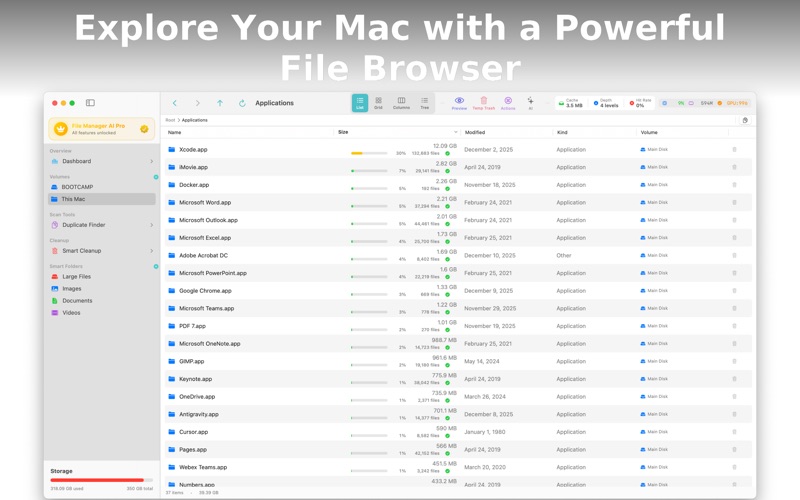Image resolution: width=800 pixels, height=500 pixels.
Task: Click the Hit Rate 0% indicator
Action: point(641,103)
